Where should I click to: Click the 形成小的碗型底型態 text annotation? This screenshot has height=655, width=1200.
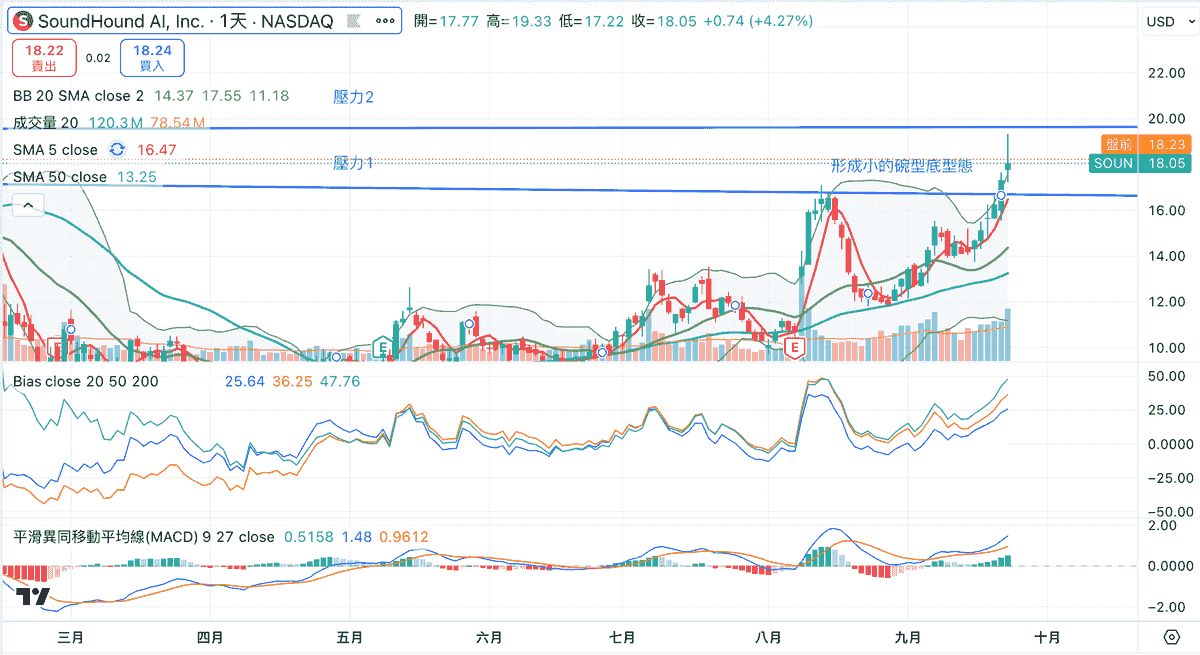click(901, 166)
